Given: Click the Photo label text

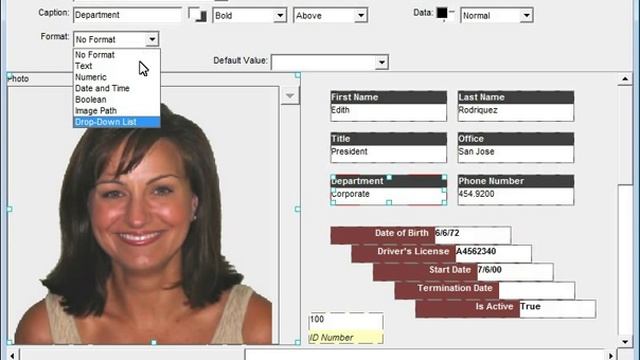Looking at the screenshot, I should click(x=18, y=79).
